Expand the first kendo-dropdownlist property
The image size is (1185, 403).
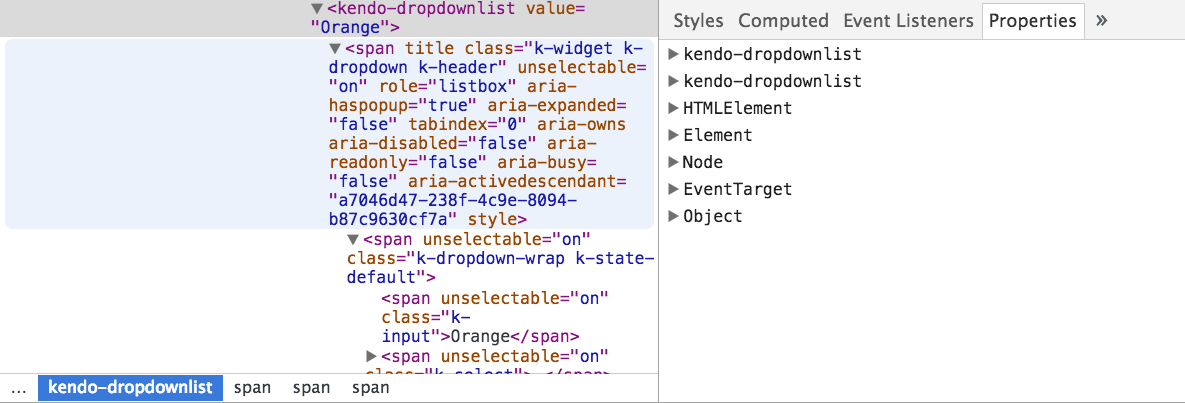pos(673,54)
